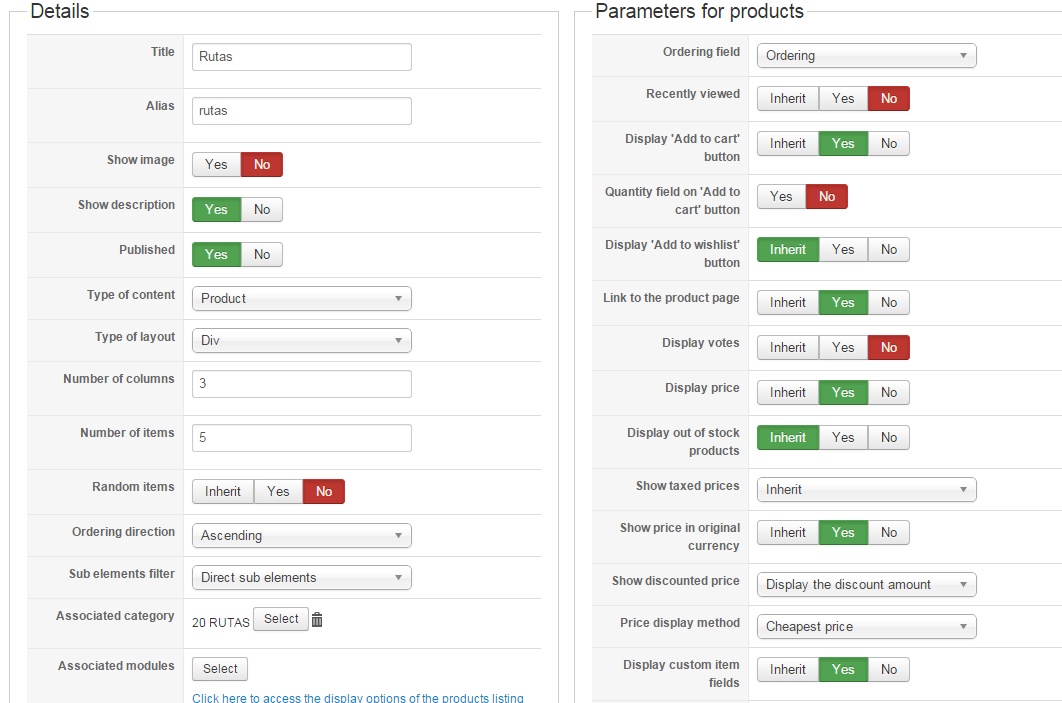Set Display price to No

pos(889,393)
